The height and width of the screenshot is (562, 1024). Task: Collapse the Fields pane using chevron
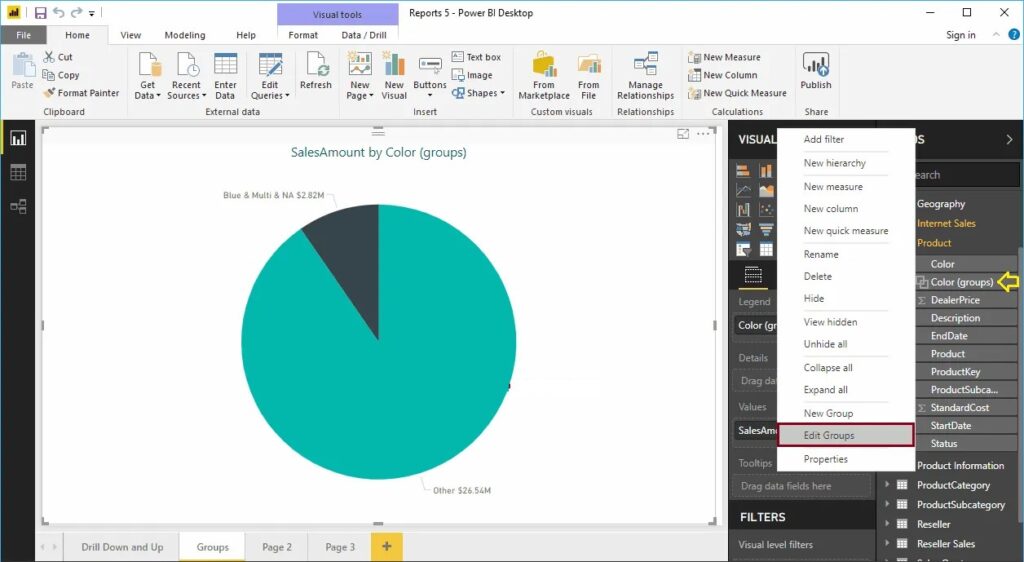click(x=1009, y=139)
